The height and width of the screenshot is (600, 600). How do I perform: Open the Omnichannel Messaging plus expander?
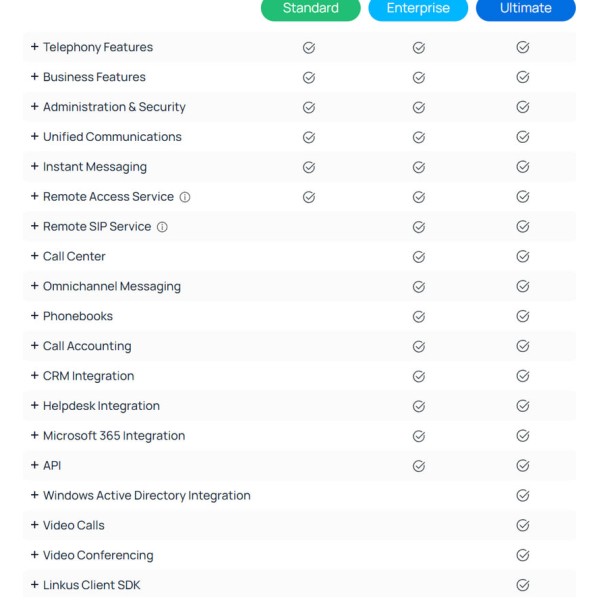[34, 286]
